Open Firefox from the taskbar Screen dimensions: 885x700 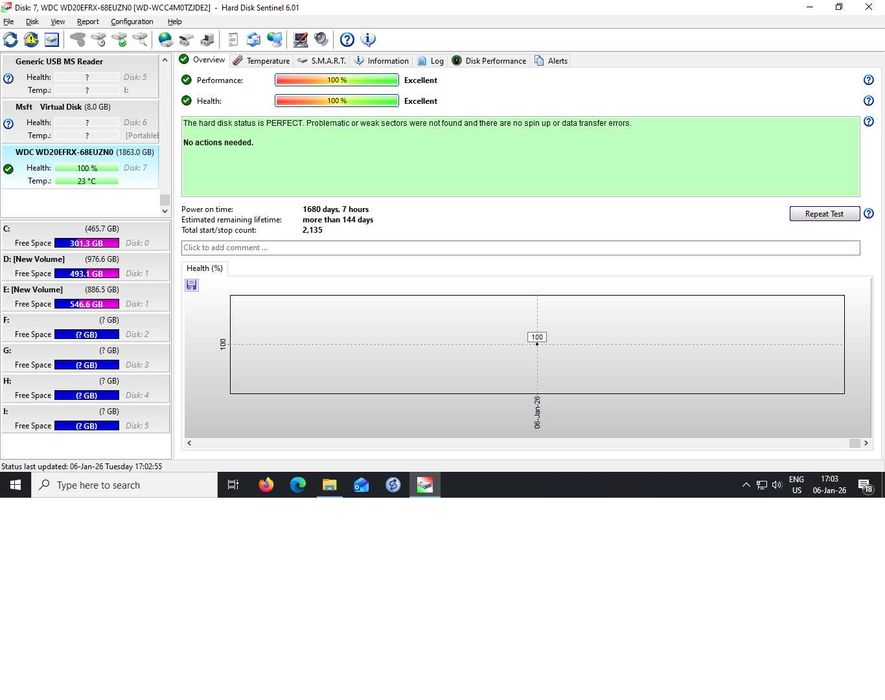(x=266, y=484)
